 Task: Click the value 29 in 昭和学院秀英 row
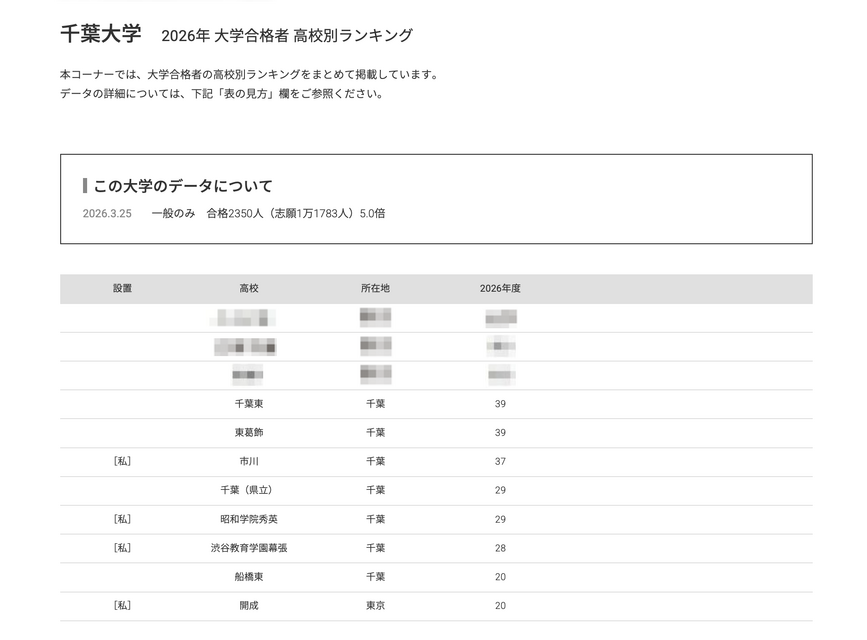(x=500, y=519)
